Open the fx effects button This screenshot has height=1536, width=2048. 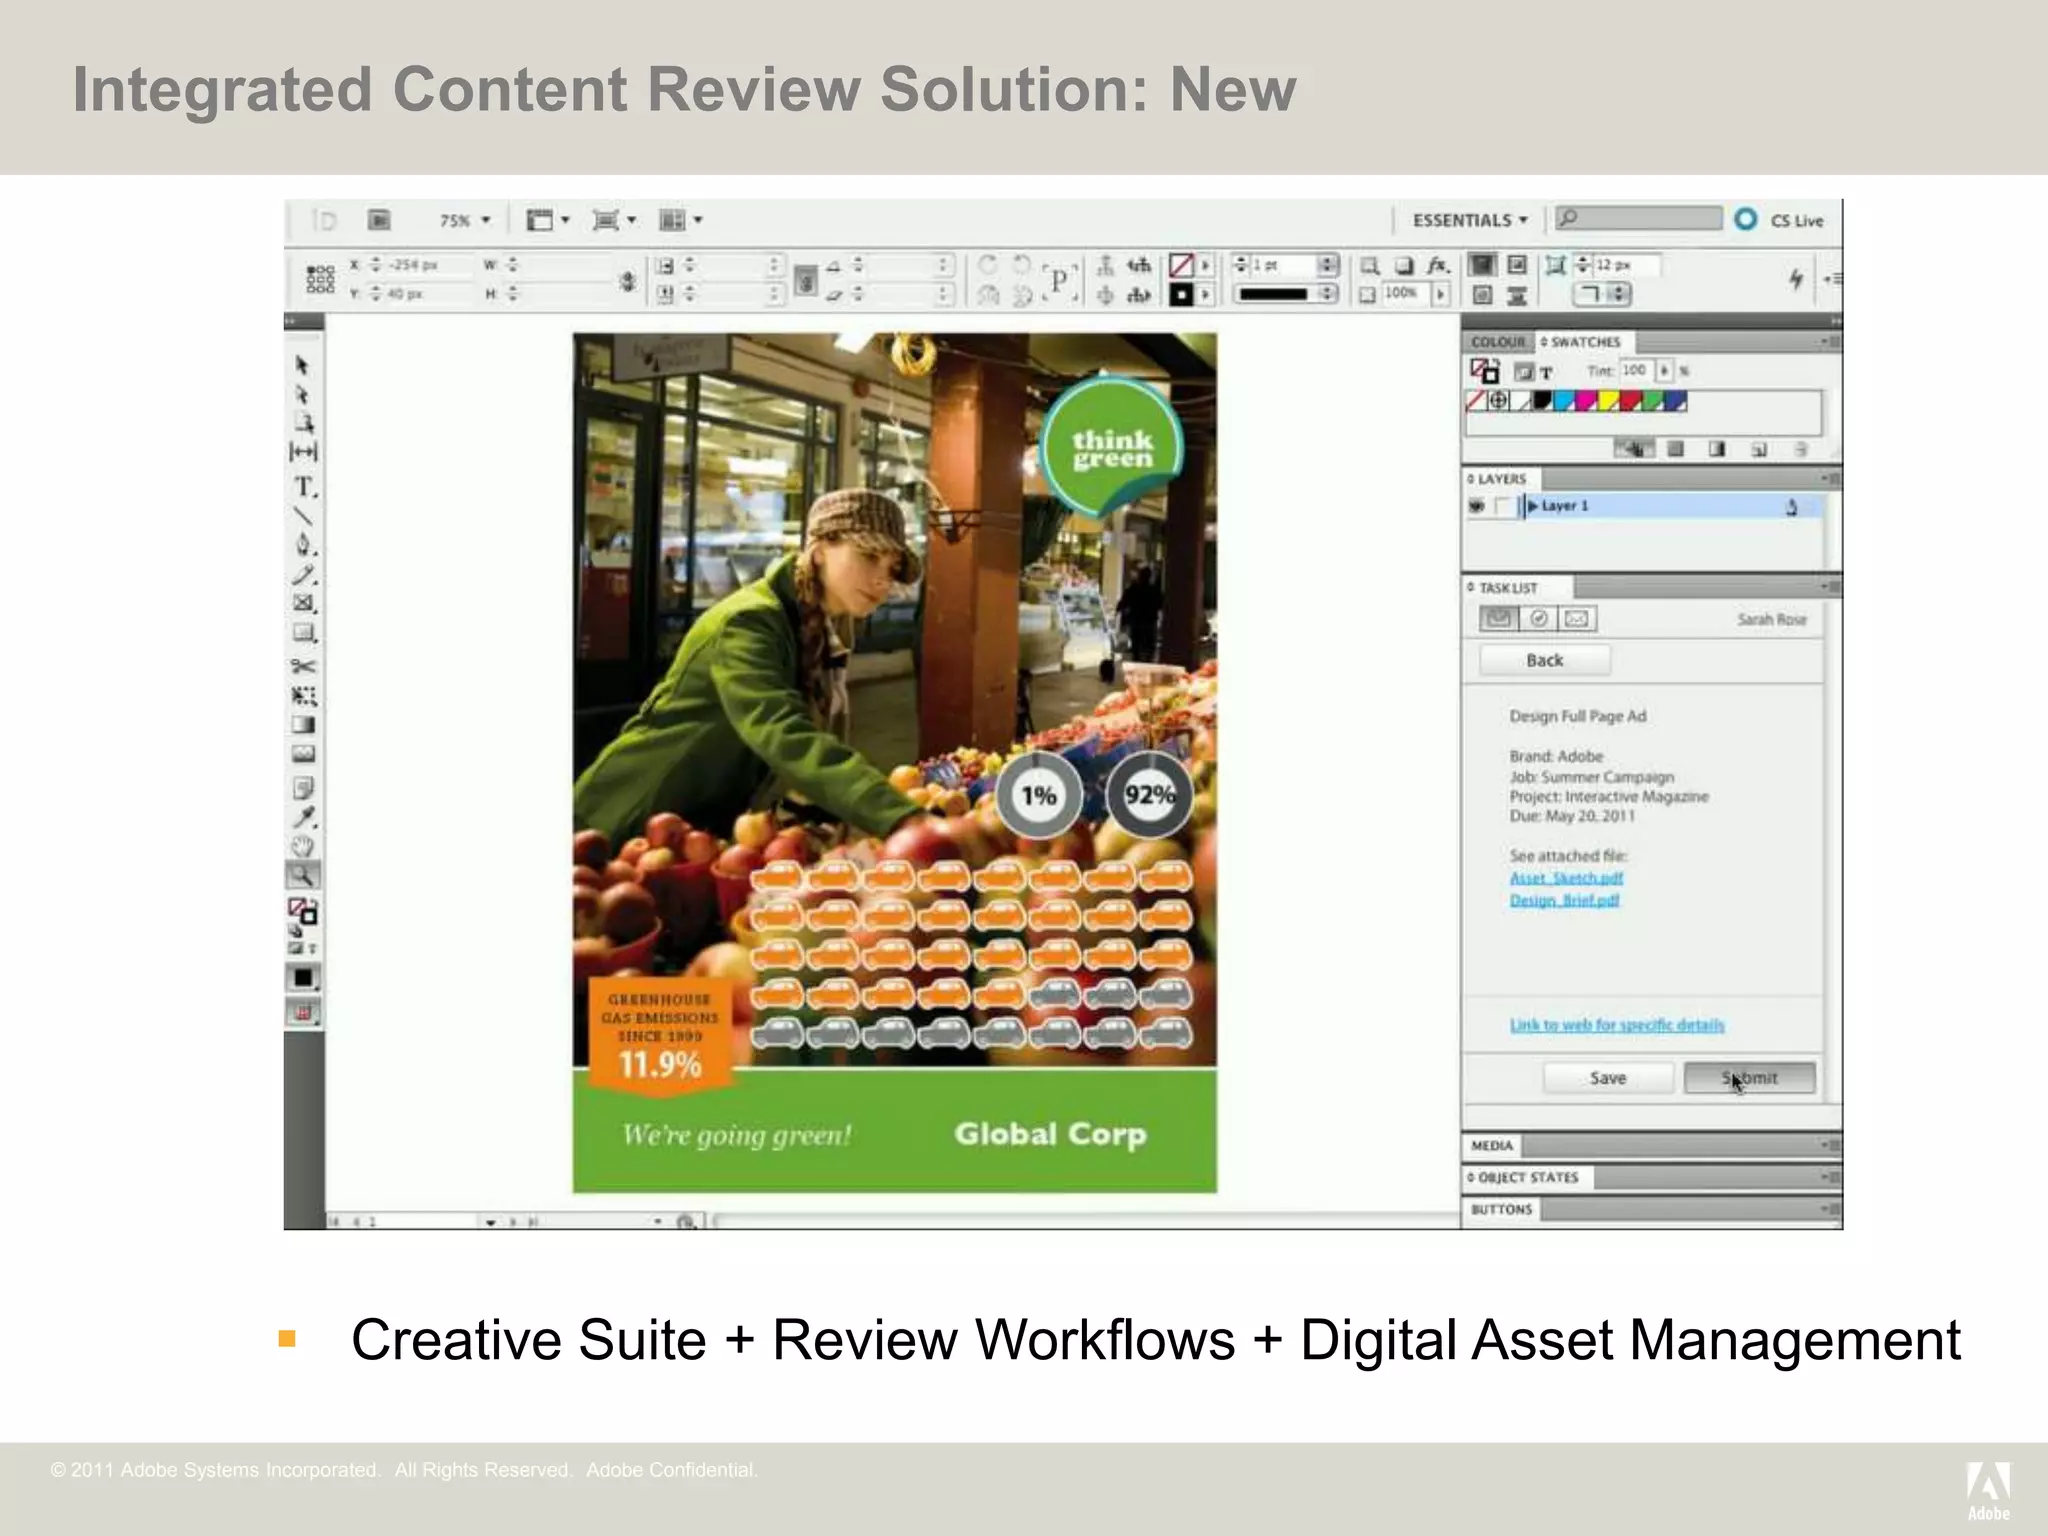pos(1438,265)
